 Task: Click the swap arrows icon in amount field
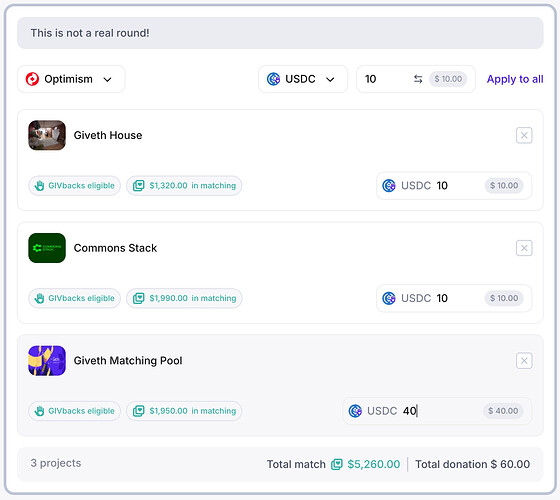pos(418,79)
